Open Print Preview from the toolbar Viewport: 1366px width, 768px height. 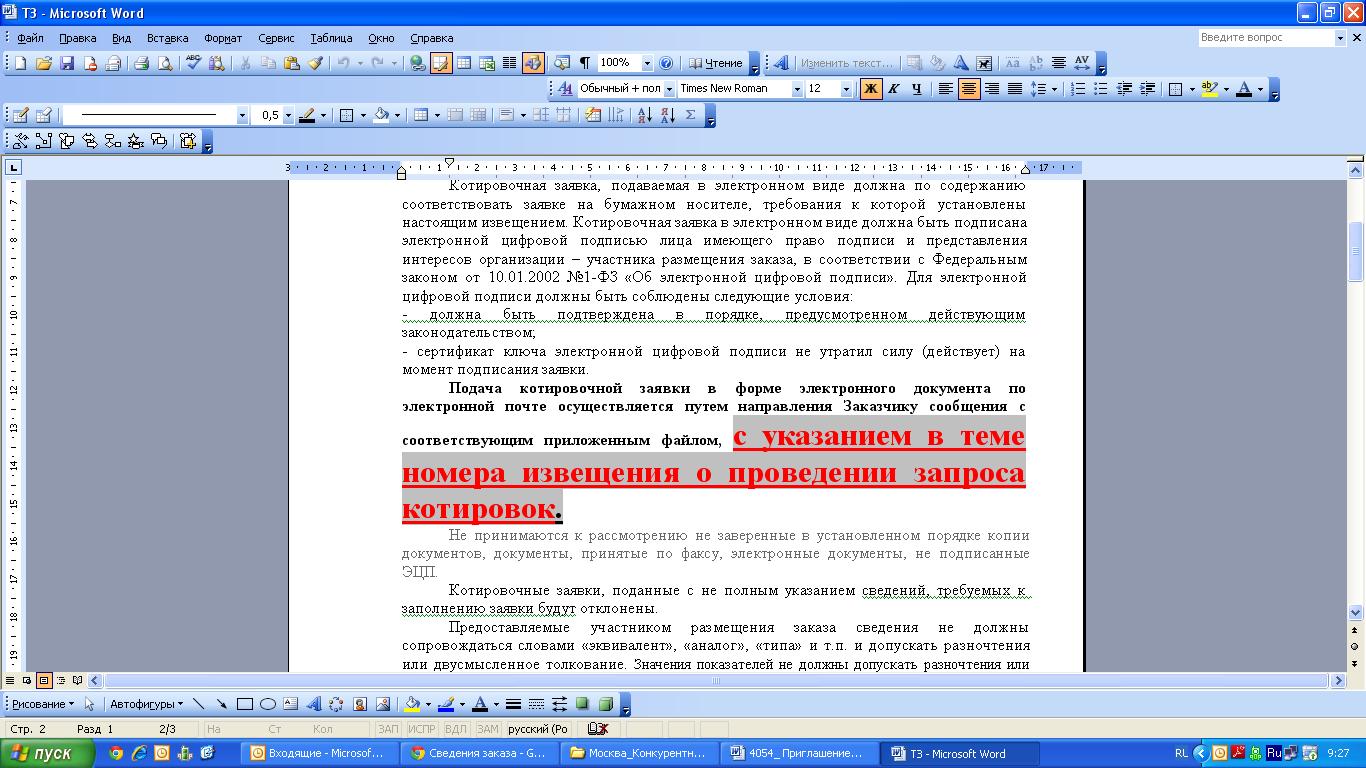(165, 63)
